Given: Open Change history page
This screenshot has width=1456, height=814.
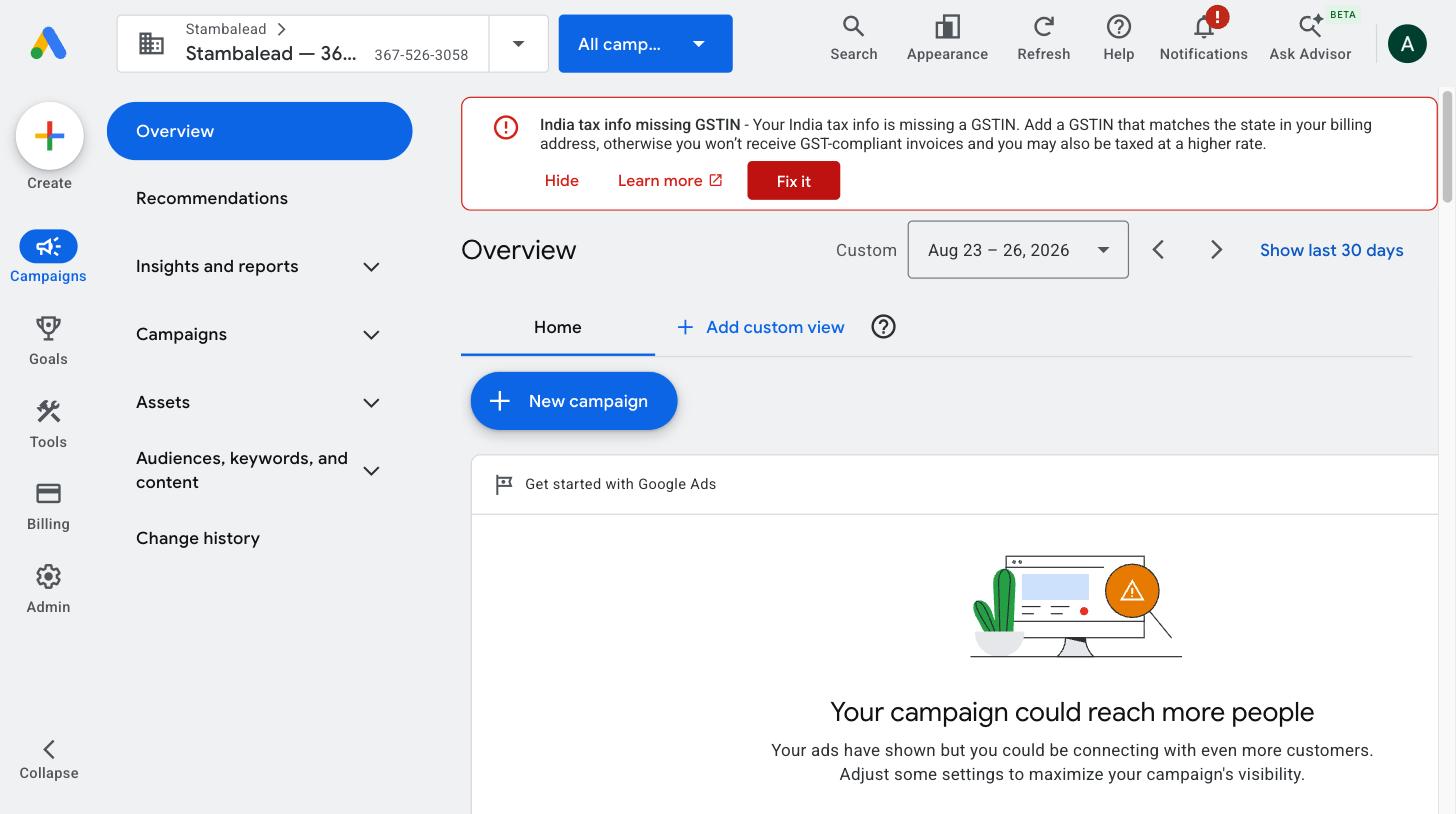Looking at the screenshot, I should pyautogui.click(x=198, y=538).
